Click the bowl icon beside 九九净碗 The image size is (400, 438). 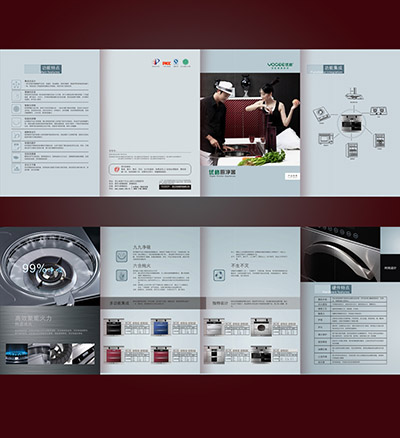122,256
